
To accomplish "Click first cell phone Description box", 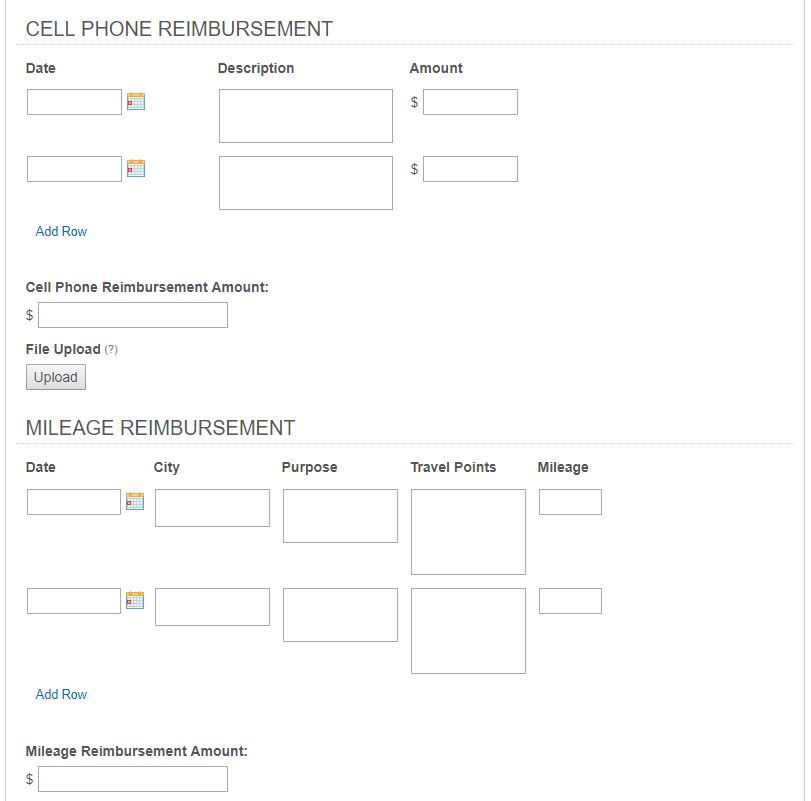I will click(x=305, y=116).
